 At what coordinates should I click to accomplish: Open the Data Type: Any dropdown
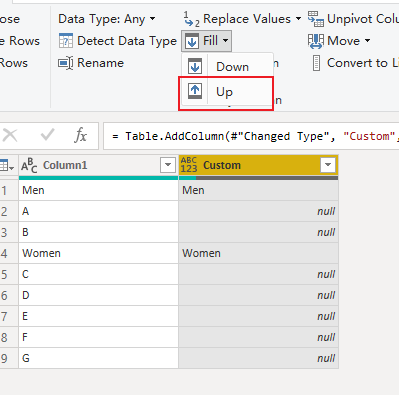coord(107,19)
